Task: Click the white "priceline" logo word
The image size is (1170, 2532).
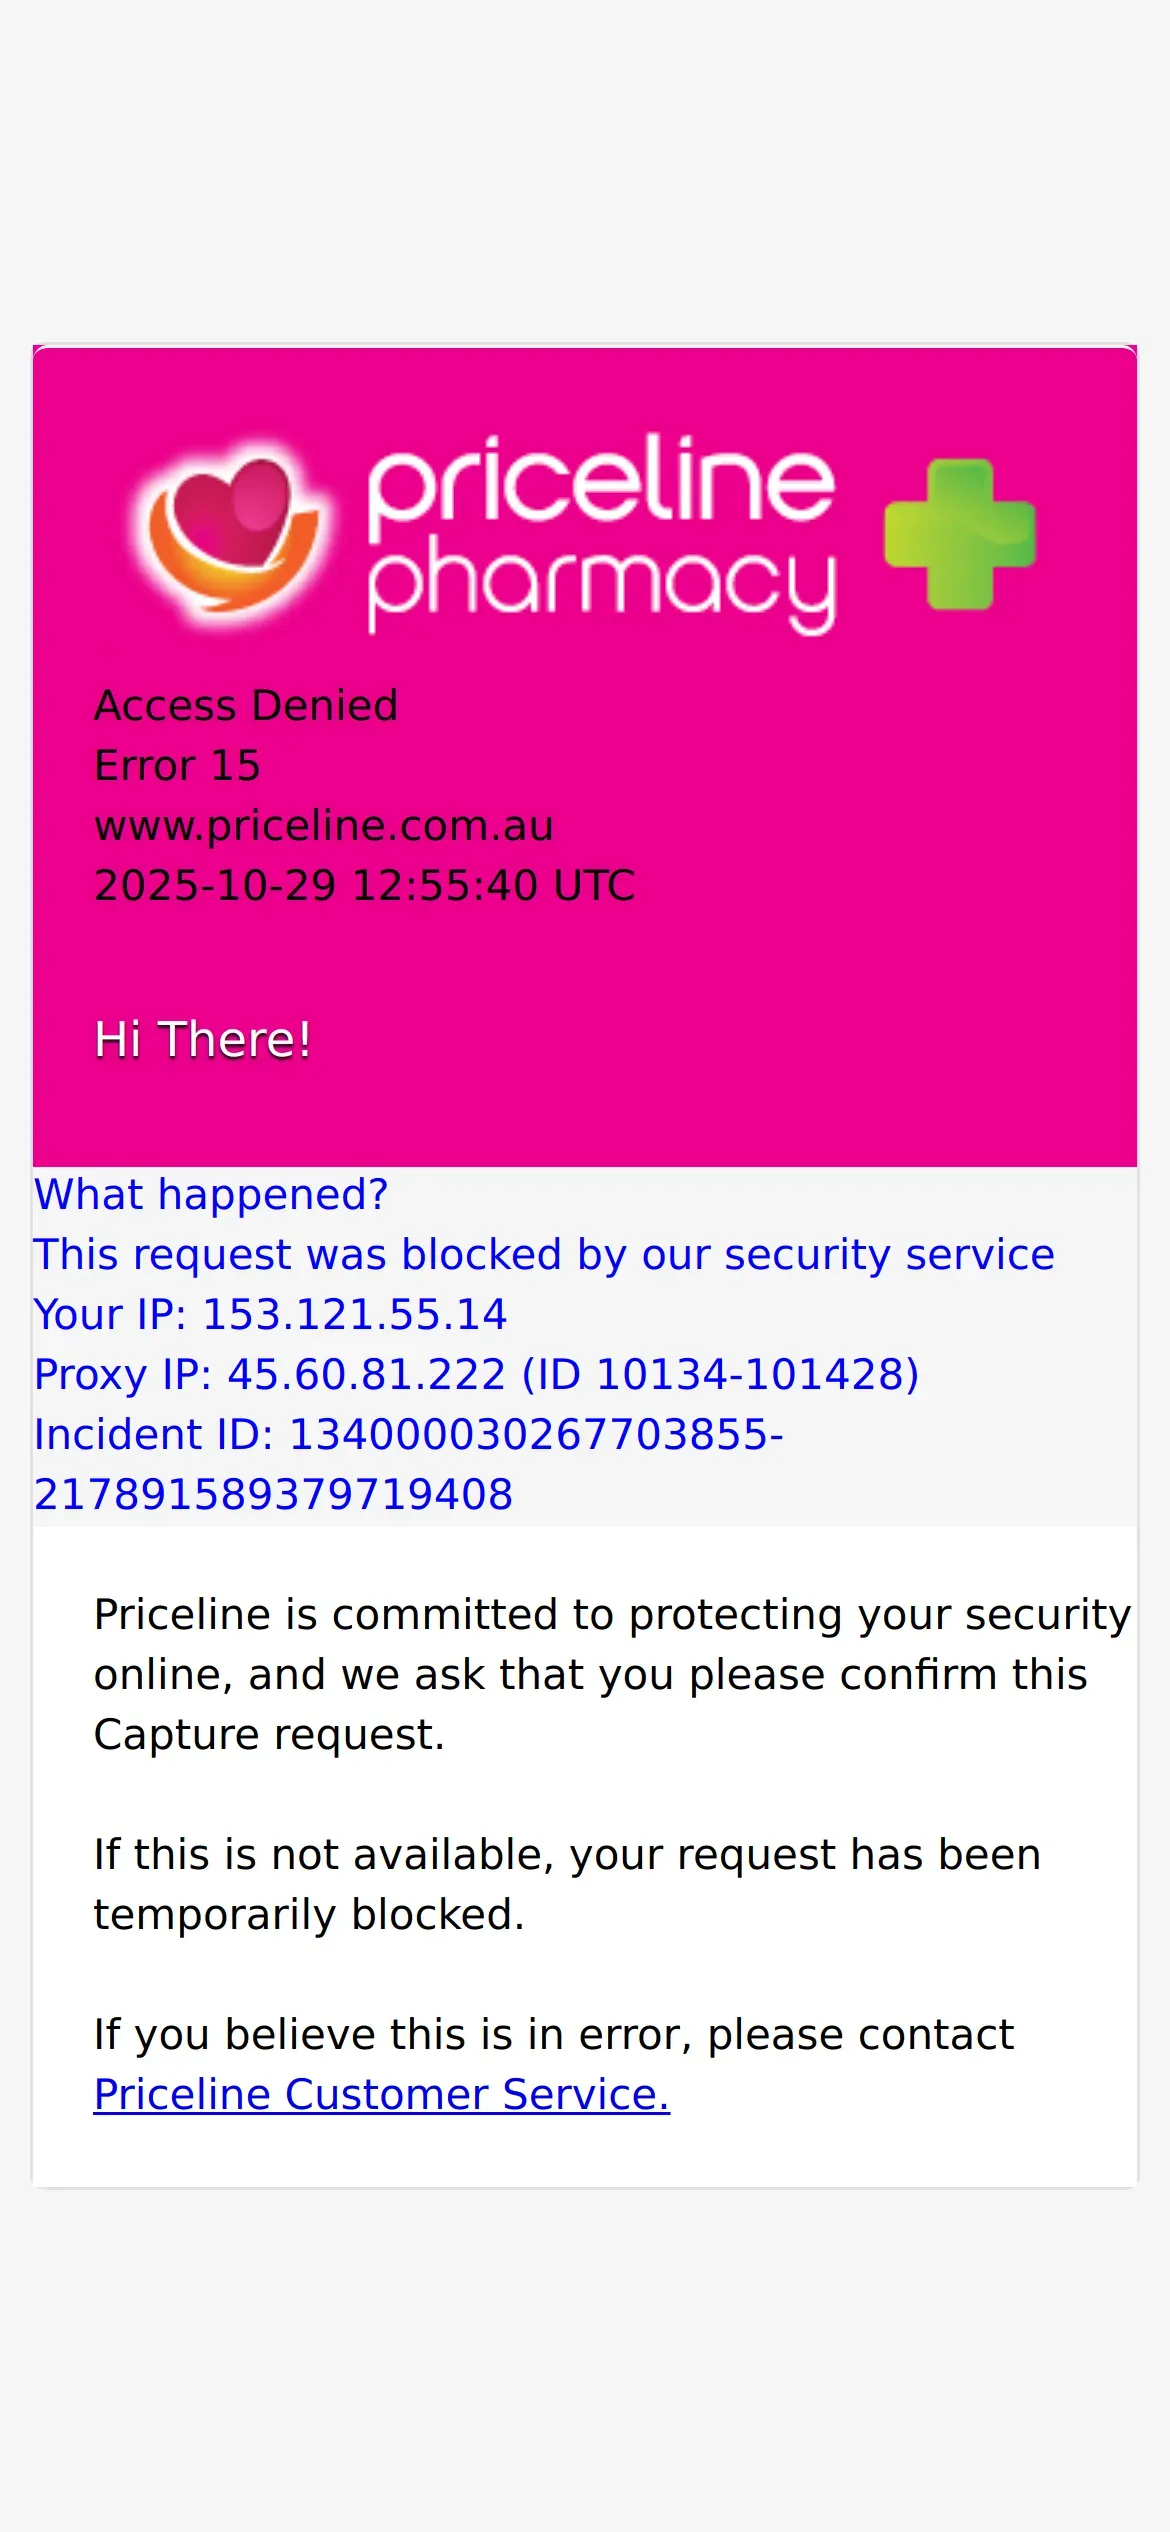Action: pyautogui.click(x=600, y=478)
